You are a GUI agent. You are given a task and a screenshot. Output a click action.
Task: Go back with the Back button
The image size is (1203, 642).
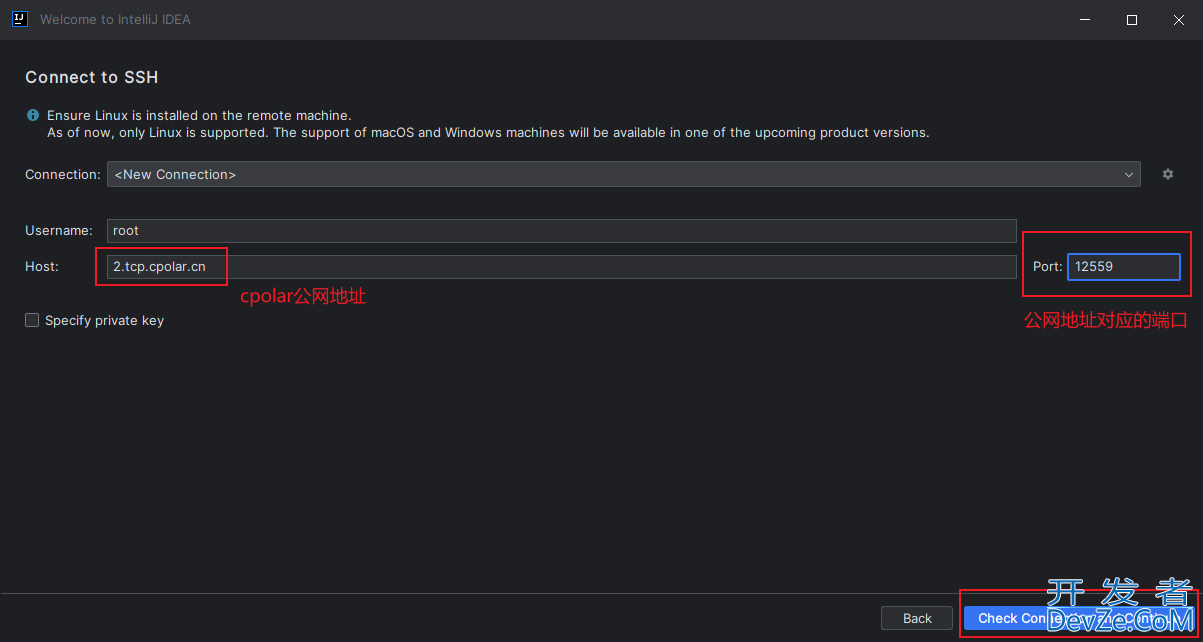917,618
